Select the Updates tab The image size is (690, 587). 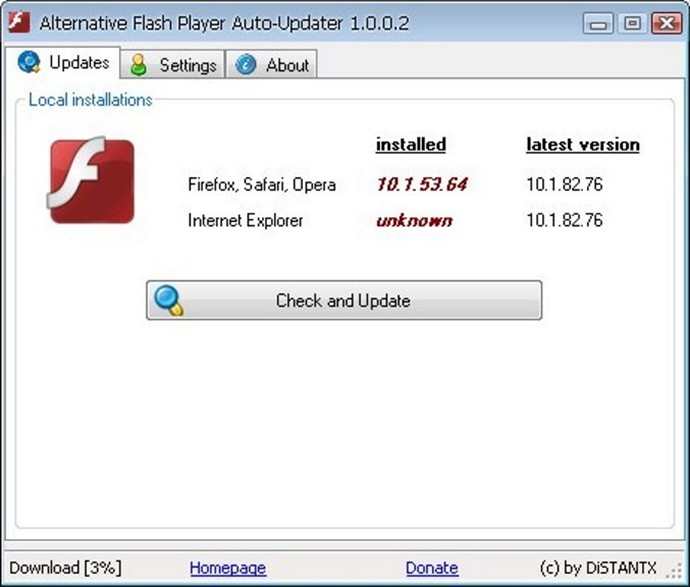[62, 62]
